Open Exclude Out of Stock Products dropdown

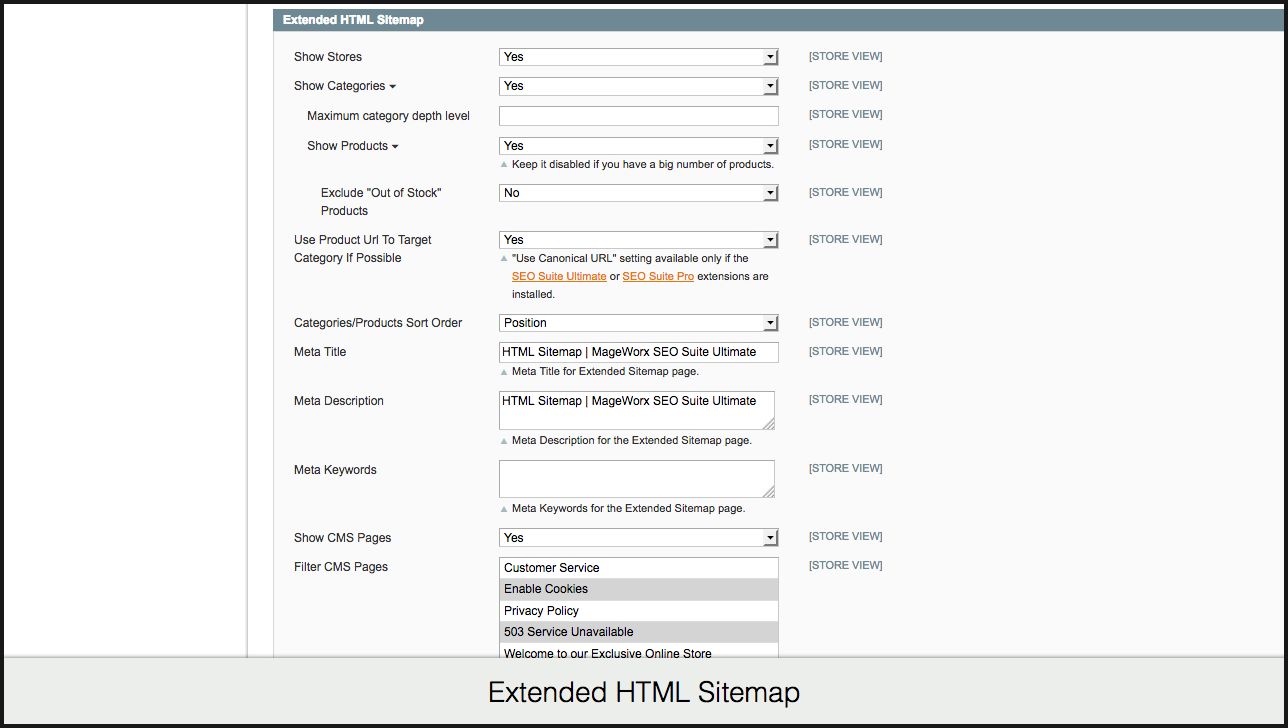638,193
